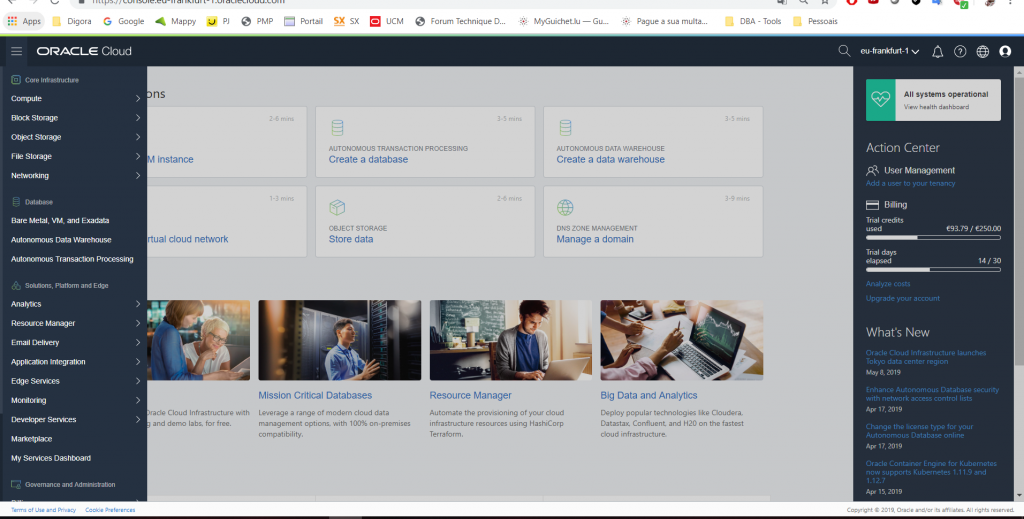Image resolution: width=1024 pixels, height=519 pixels.
Task: Open Marketplace from the menu
Action: pyautogui.click(x=31, y=439)
